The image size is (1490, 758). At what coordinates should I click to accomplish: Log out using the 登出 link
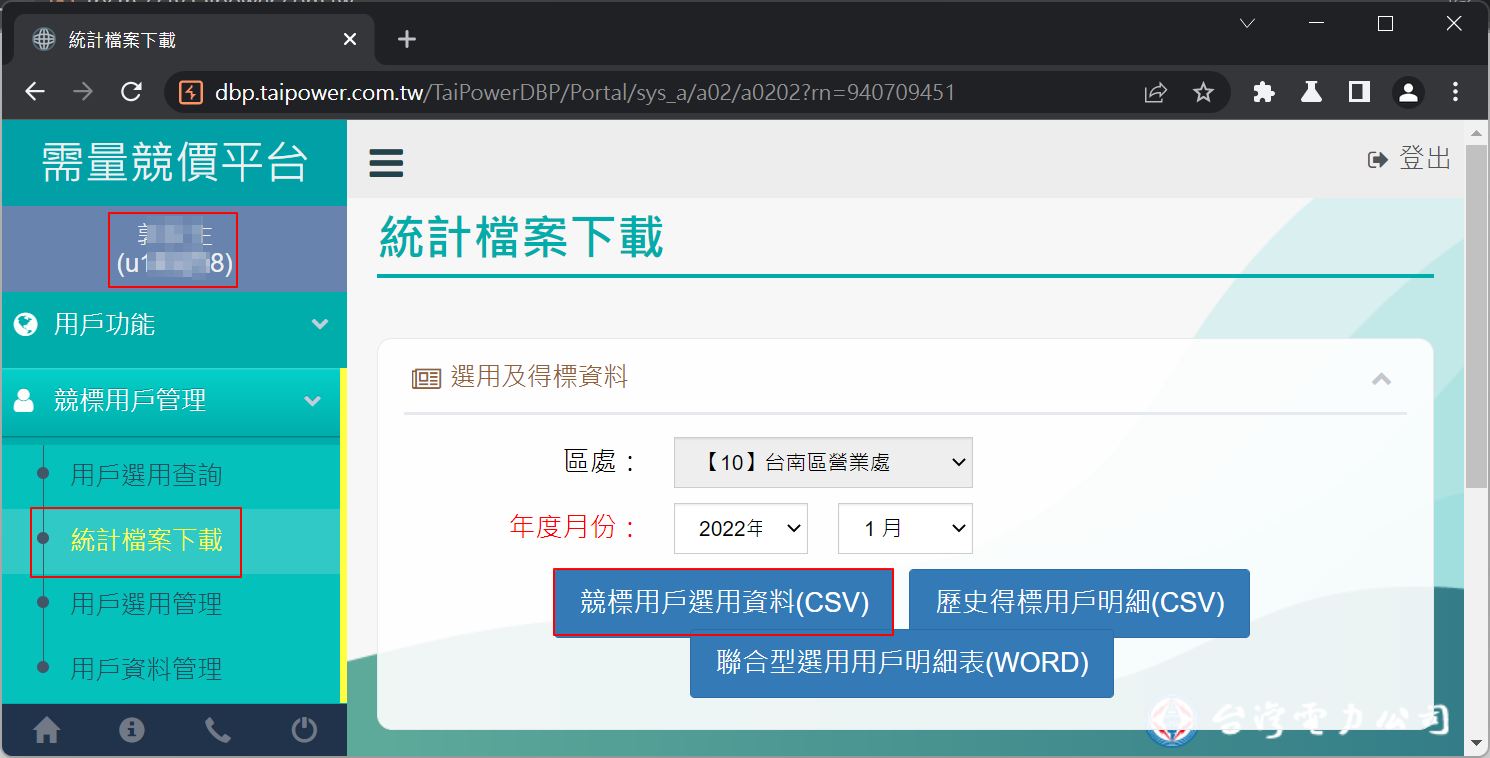point(1409,158)
